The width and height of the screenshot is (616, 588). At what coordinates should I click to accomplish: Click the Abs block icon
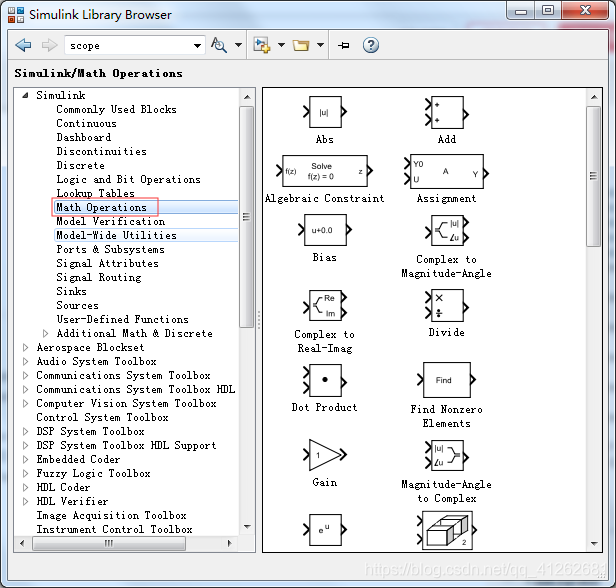325,112
